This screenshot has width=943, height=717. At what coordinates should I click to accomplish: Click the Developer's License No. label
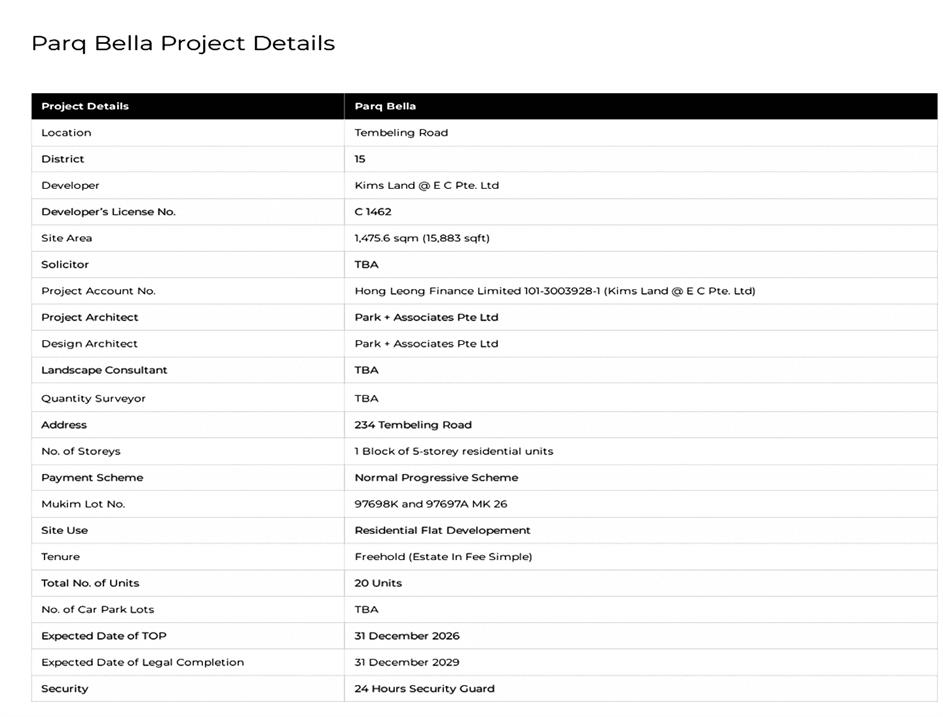click(108, 212)
